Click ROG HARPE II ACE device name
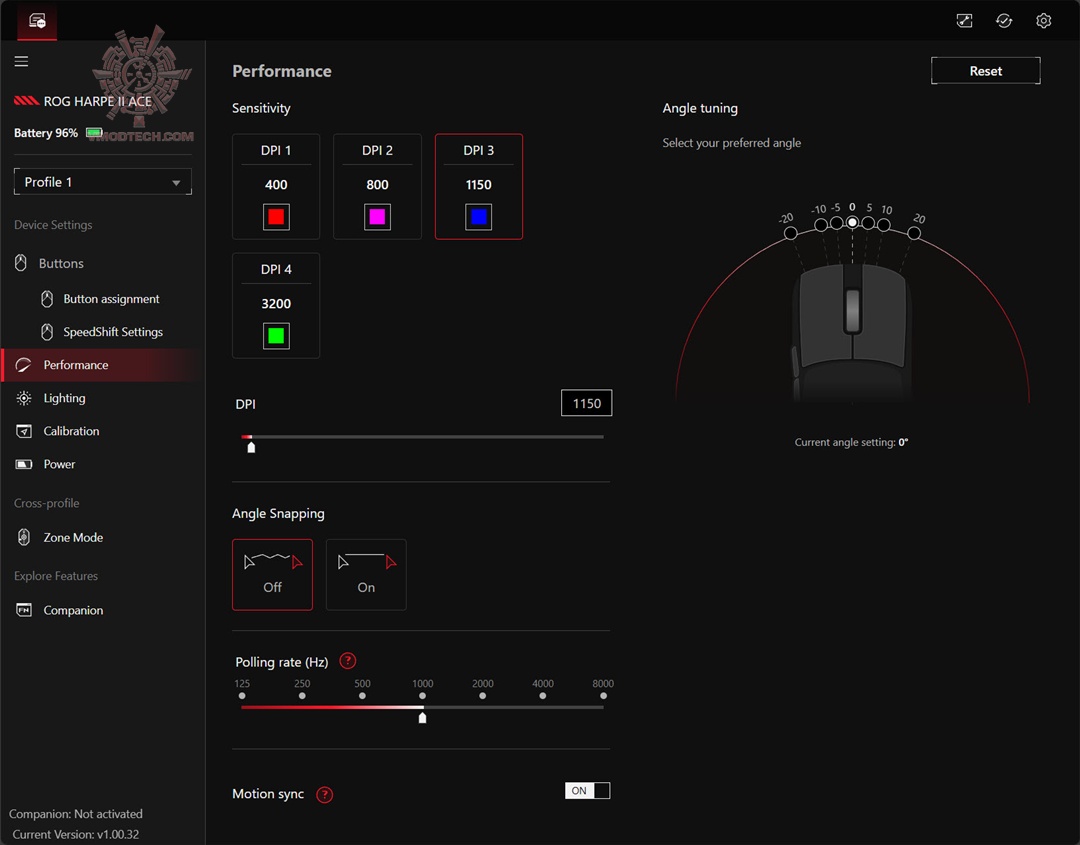Viewport: 1080px width, 845px height. [x=98, y=101]
